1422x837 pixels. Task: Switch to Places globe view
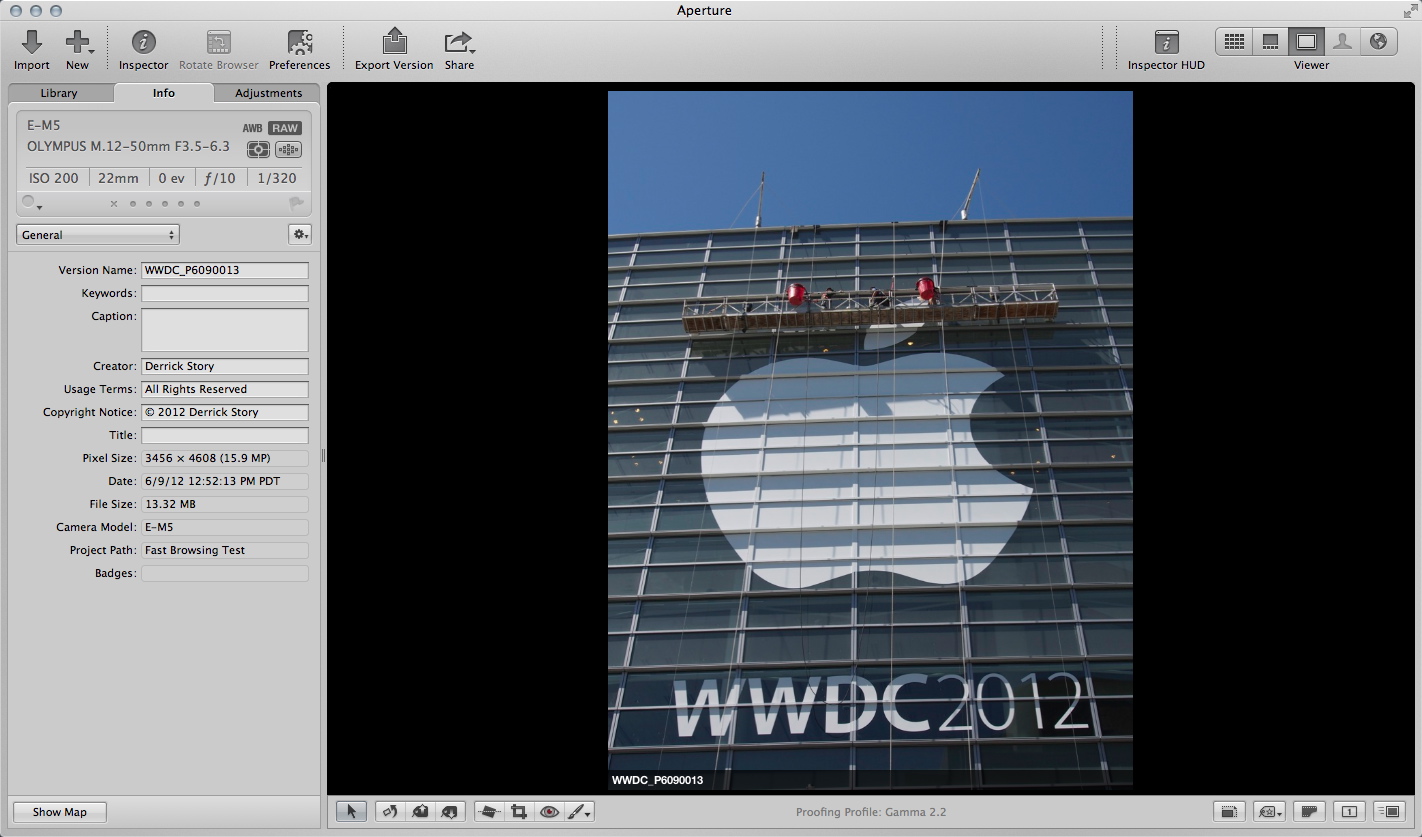[x=1378, y=41]
